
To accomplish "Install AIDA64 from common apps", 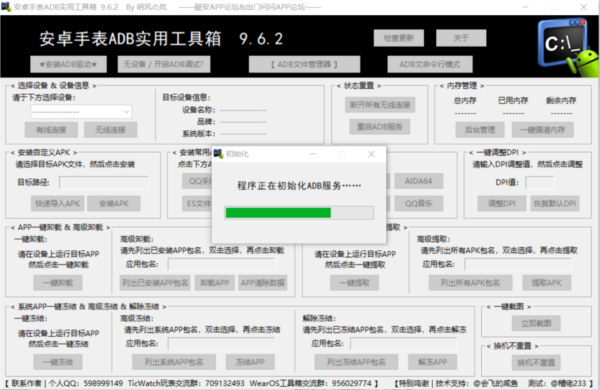I will 419,181.
